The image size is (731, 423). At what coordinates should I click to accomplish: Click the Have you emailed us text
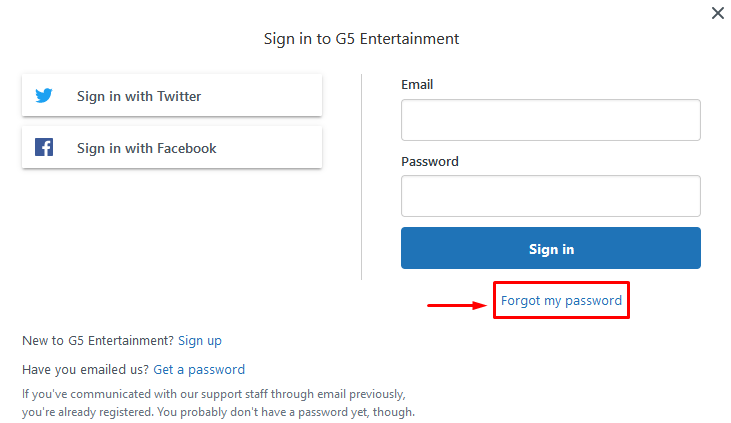[86, 370]
